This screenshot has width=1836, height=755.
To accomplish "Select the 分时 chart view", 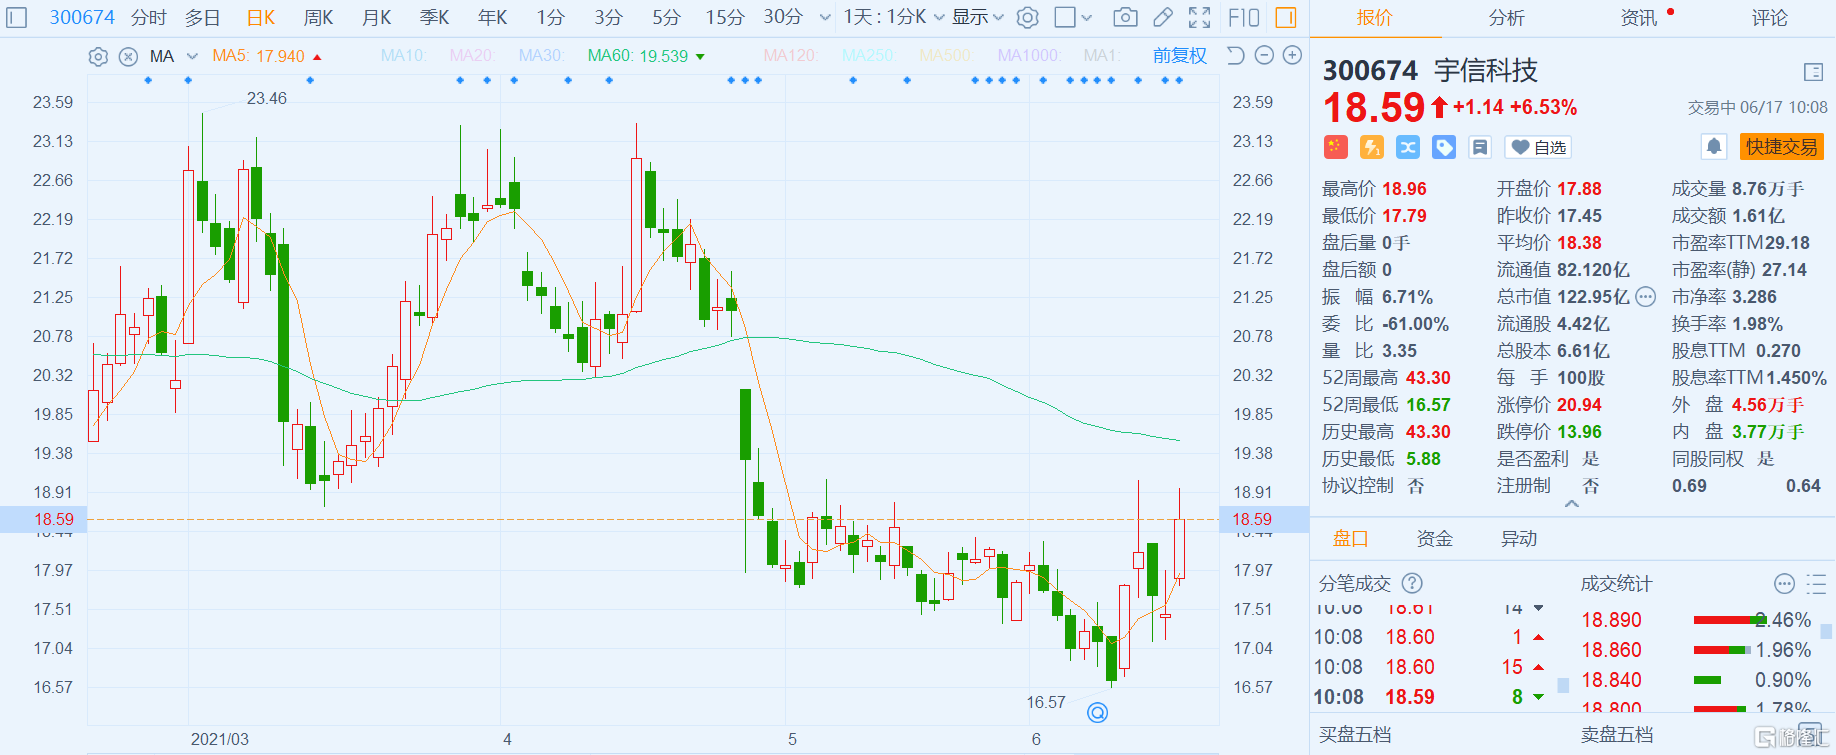I will [x=149, y=17].
